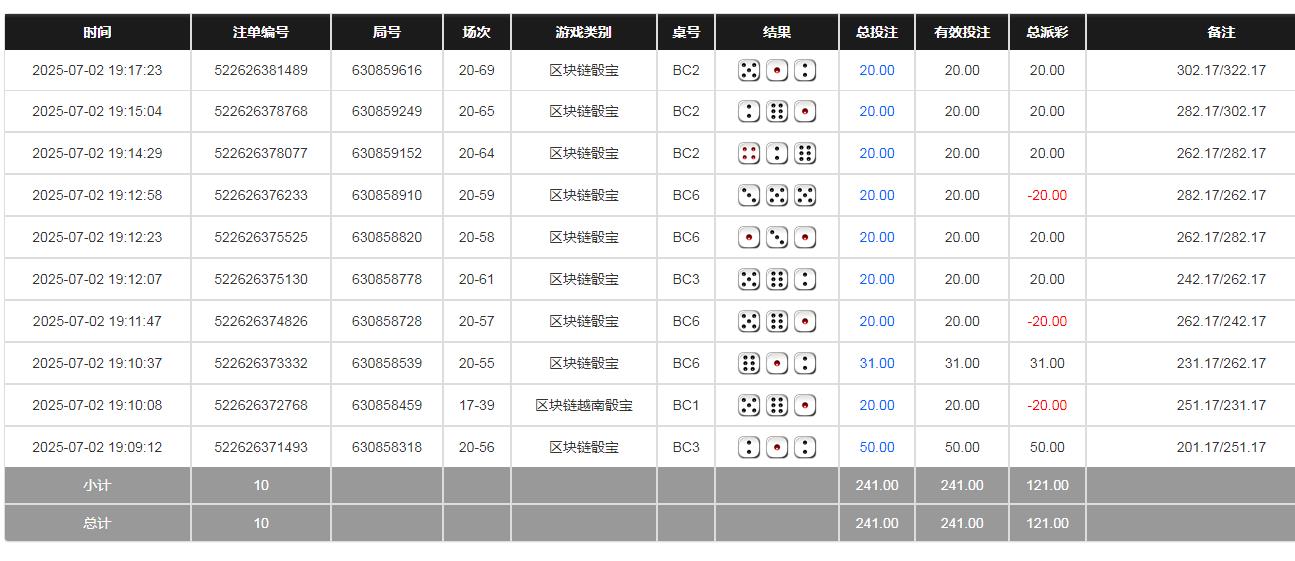Click dice result for round 630858820
1295x561 pixels.
pos(776,237)
